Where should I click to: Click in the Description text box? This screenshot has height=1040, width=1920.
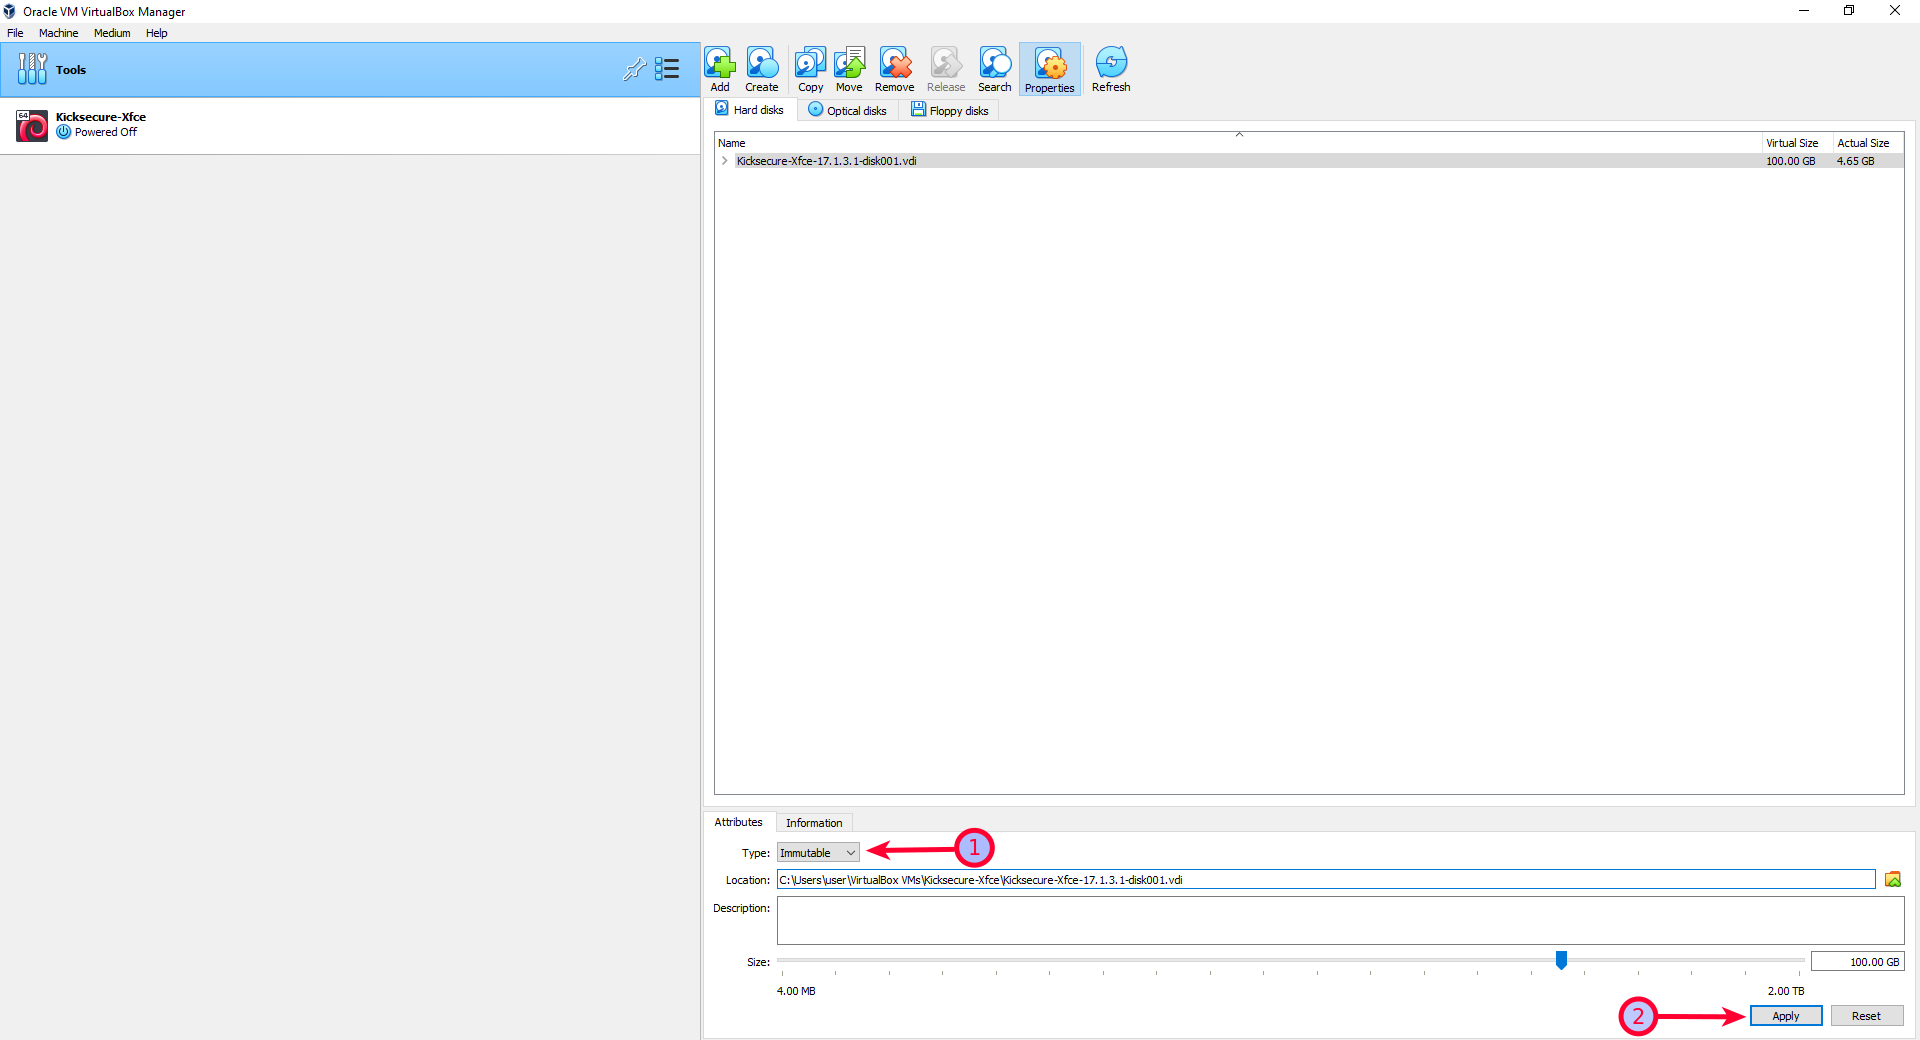(x=1340, y=920)
